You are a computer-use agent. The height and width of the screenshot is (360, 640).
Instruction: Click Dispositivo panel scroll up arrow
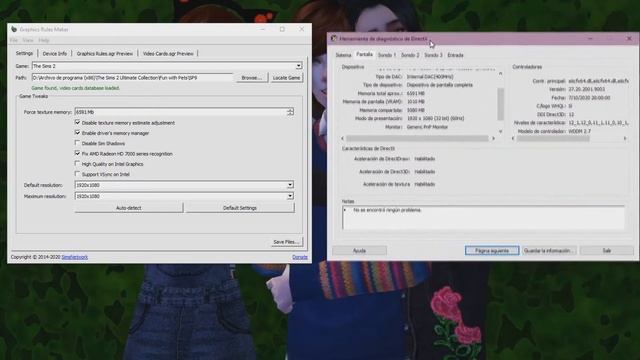point(500,74)
